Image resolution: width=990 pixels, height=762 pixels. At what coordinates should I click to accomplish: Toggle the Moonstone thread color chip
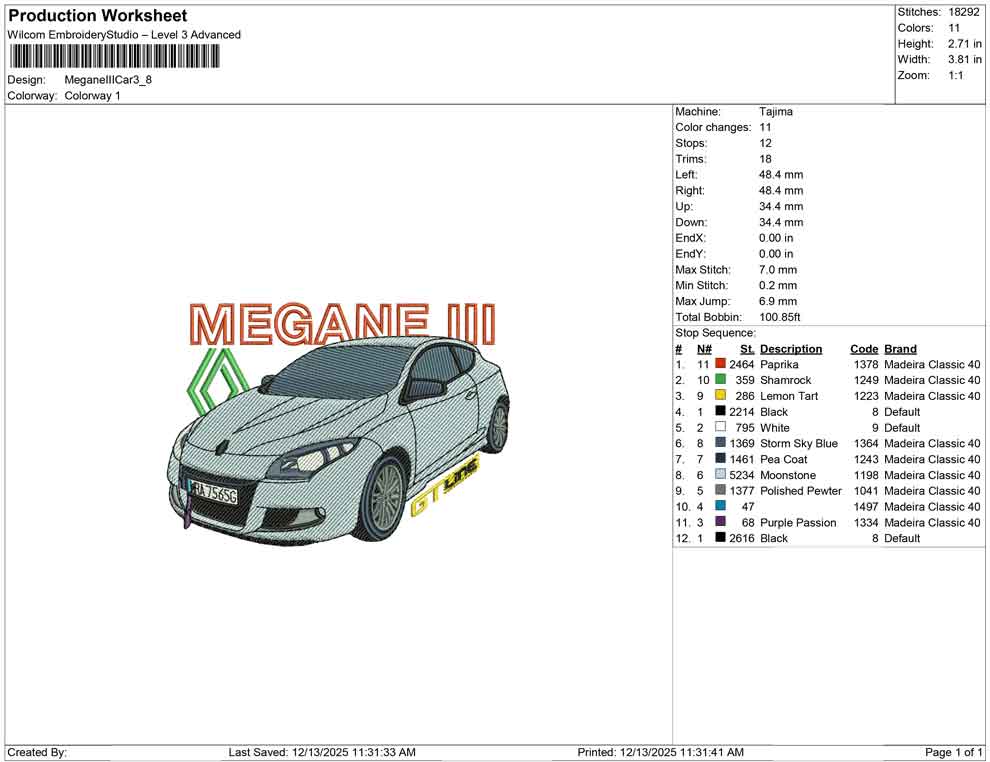[721, 475]
